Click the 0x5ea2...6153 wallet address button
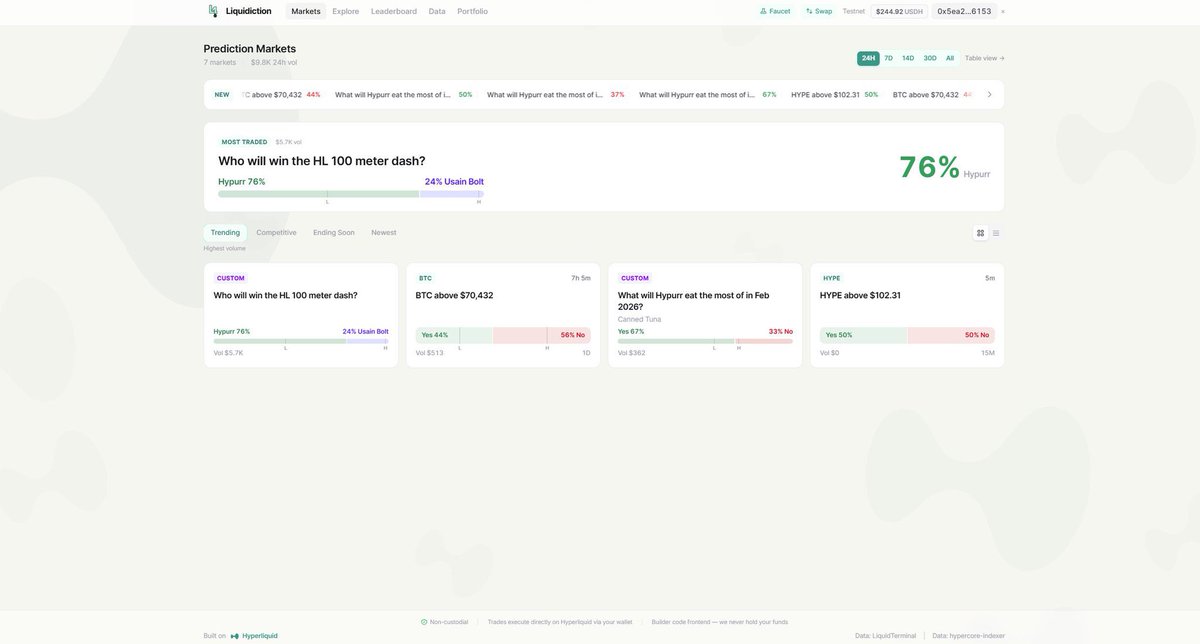The width and height of the screenshot is (1200, 644). (964, 11)
